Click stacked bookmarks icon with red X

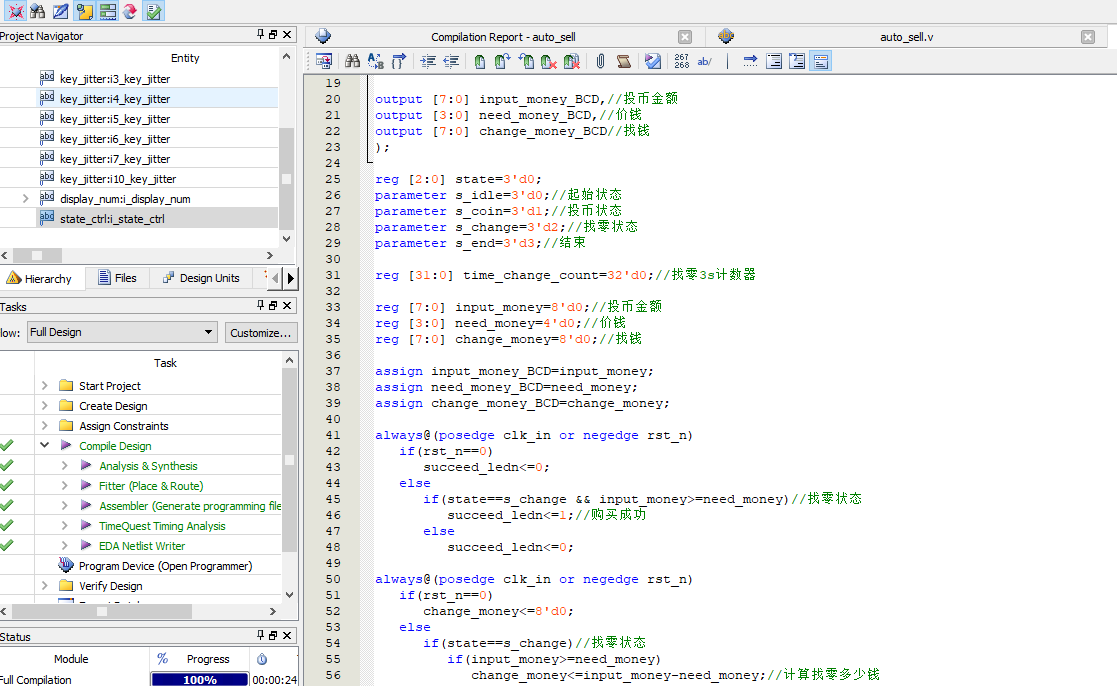(x=571, y=61)
